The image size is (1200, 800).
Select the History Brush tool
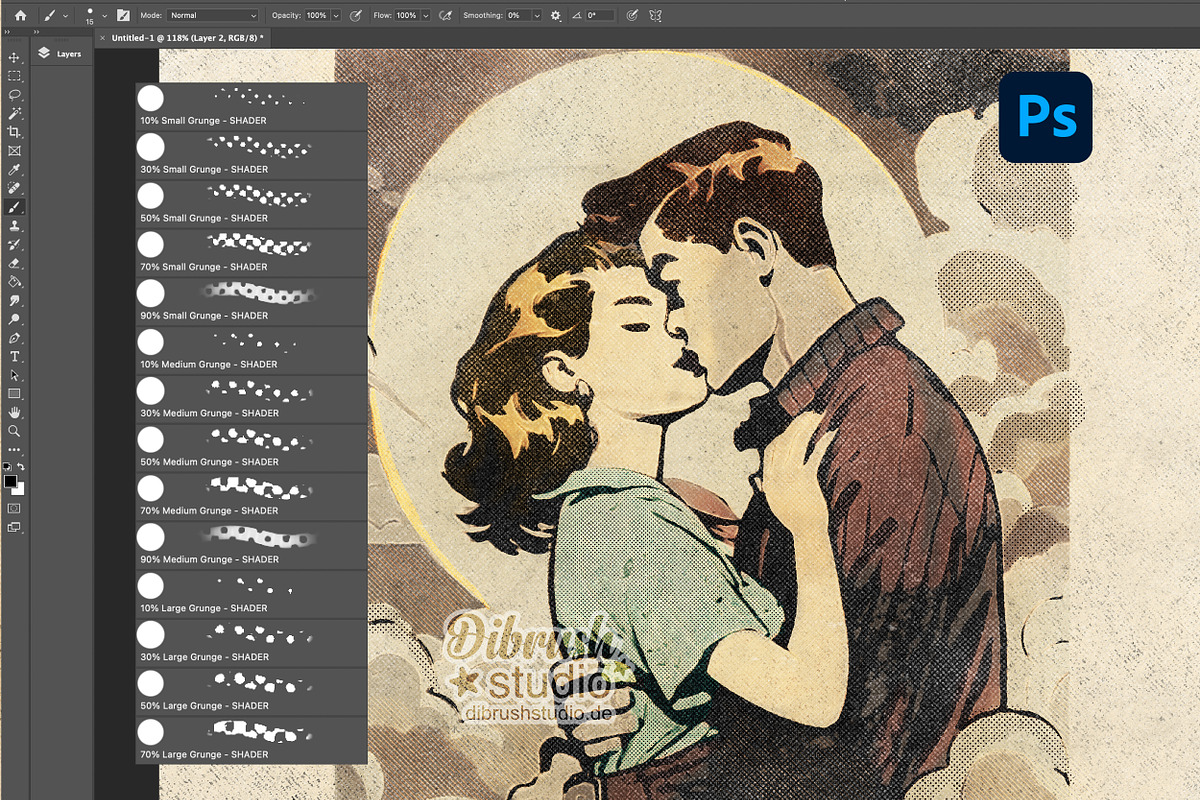(14, 244)
